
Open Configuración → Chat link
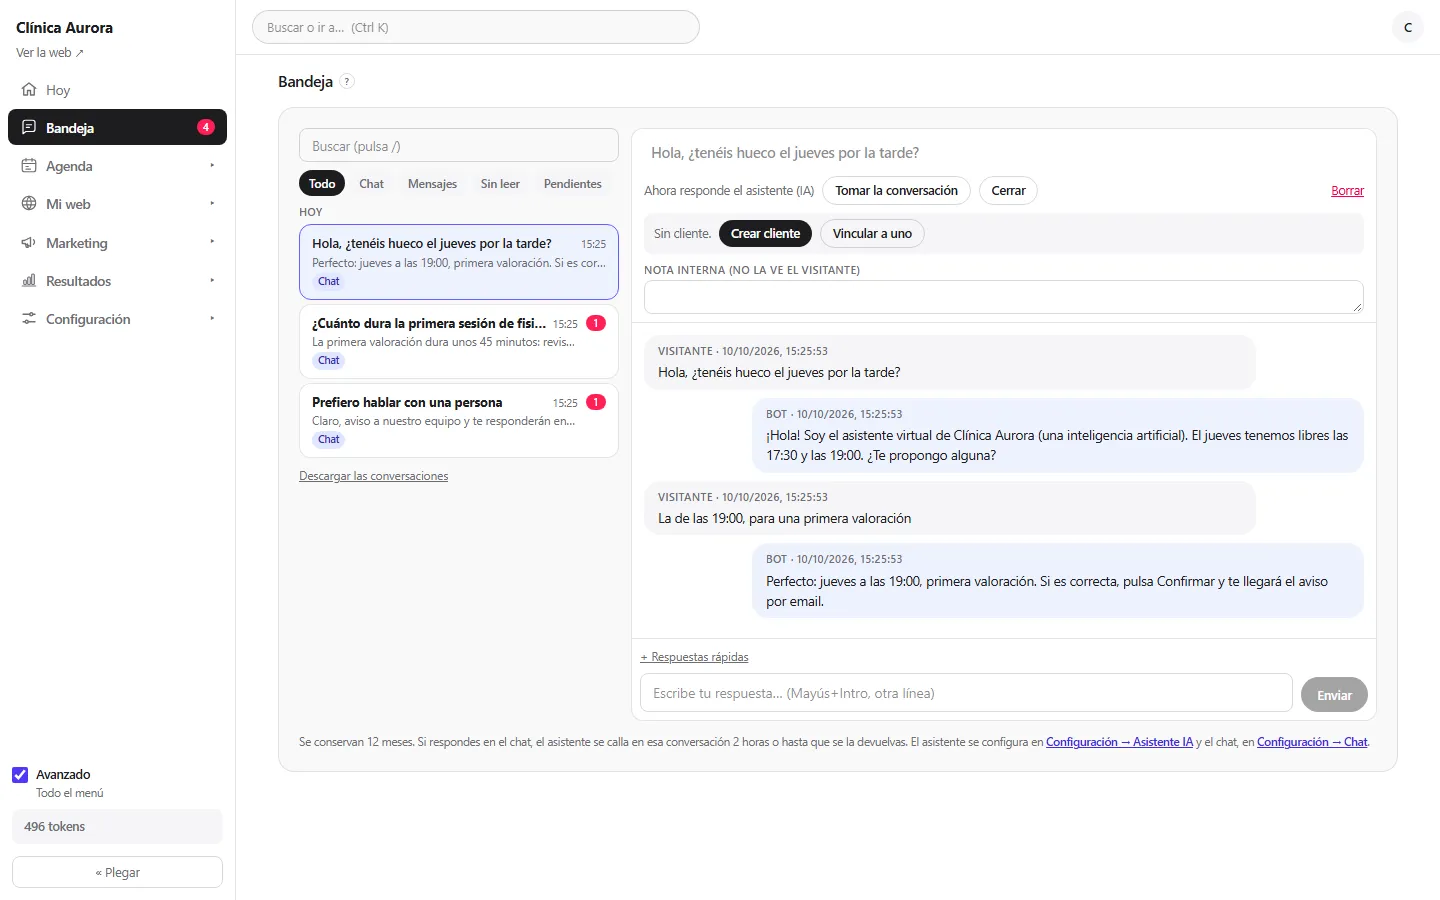tap(1312, 742)
